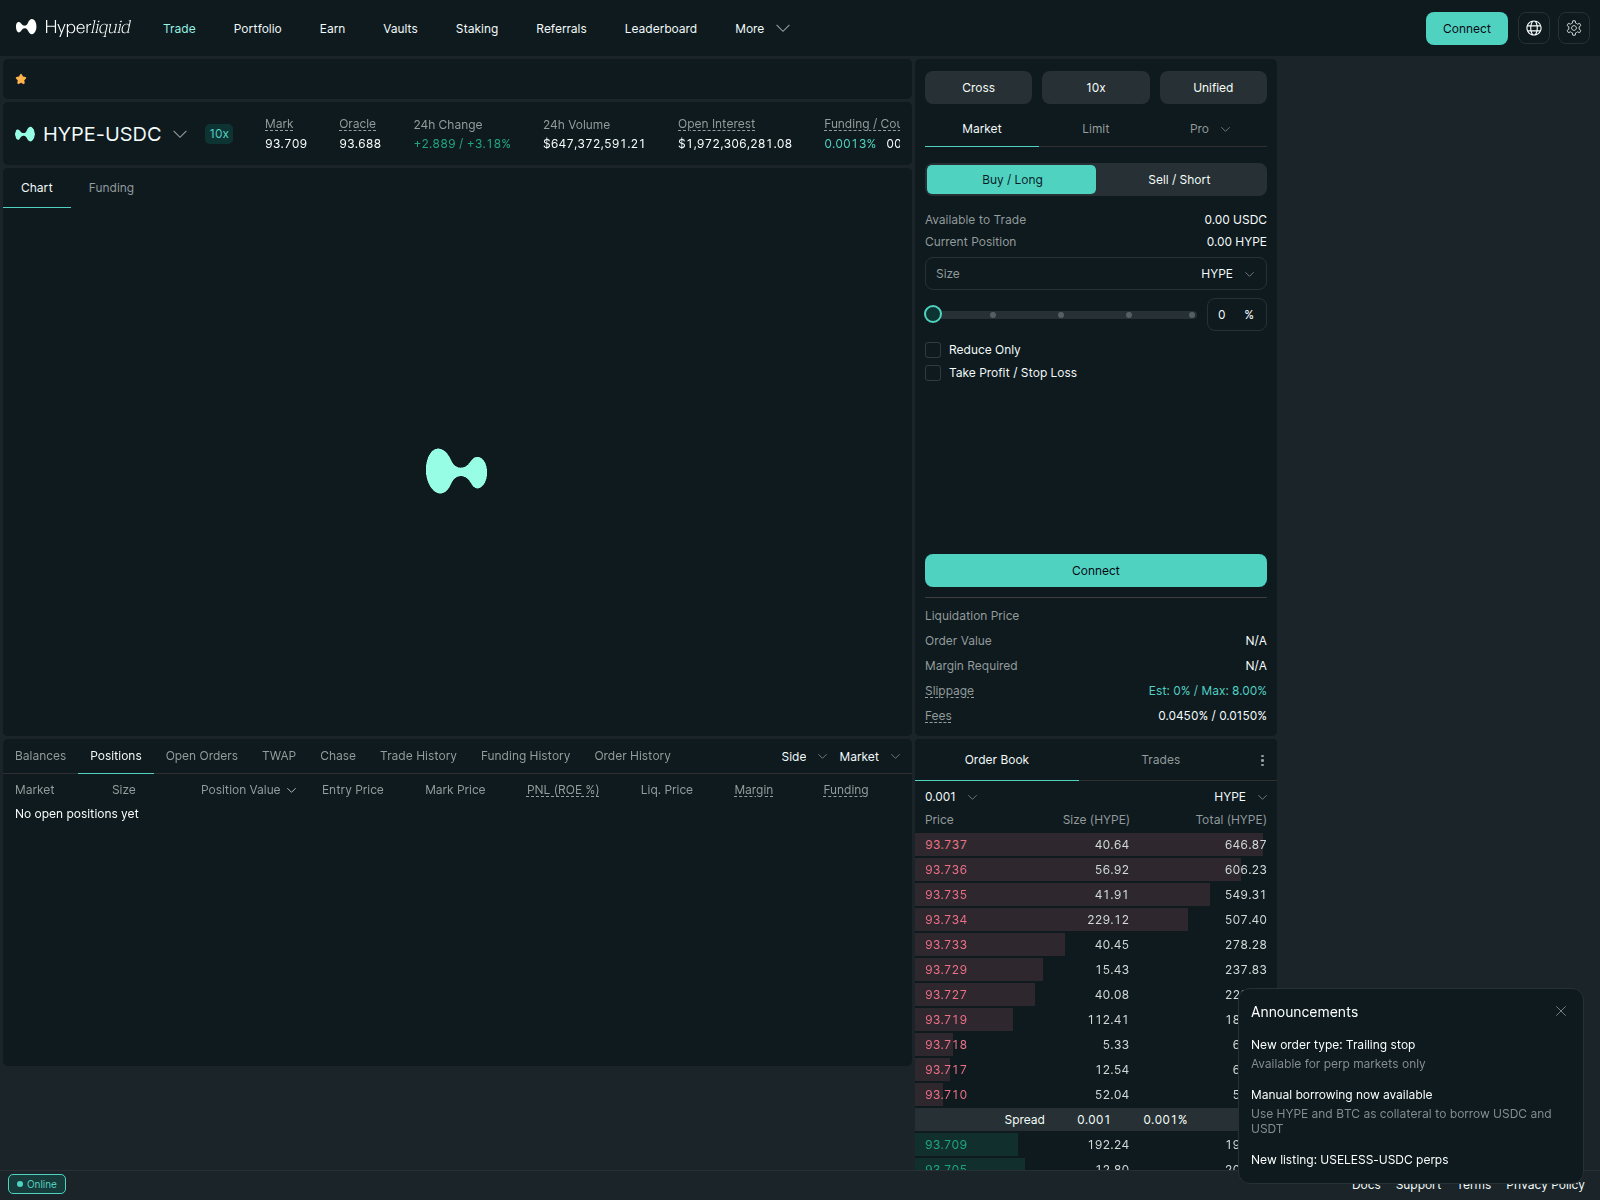
Task: Open the language globe icon
Action: (1534, 28)
